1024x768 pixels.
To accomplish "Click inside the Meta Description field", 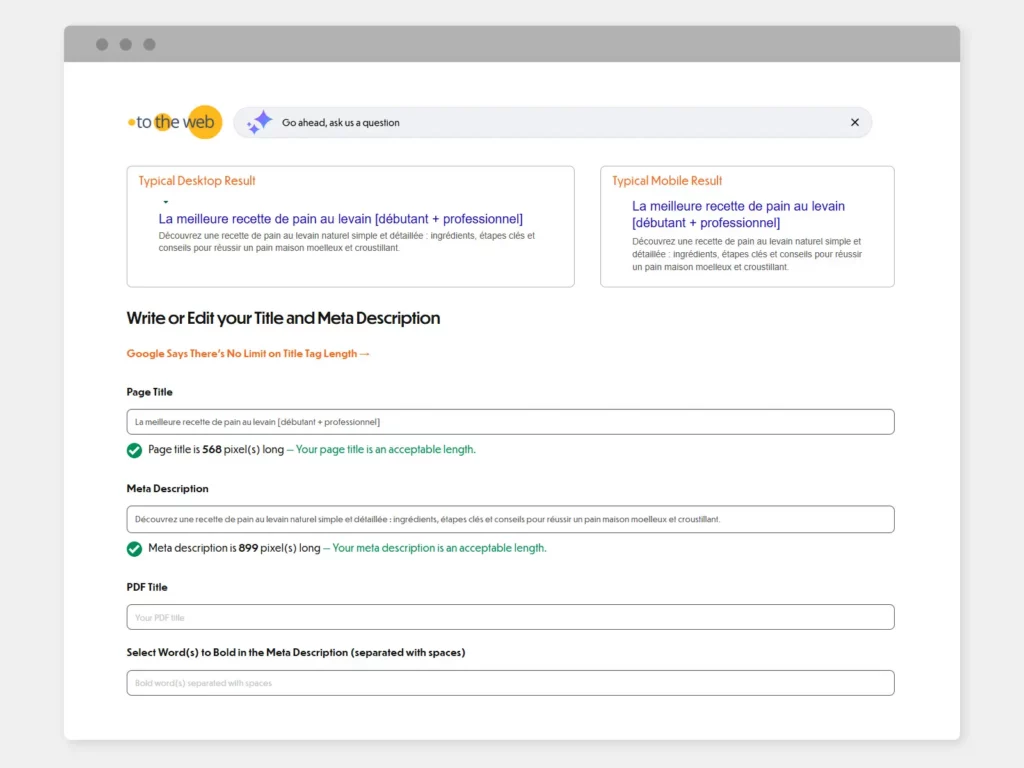I will coord(510,519).
